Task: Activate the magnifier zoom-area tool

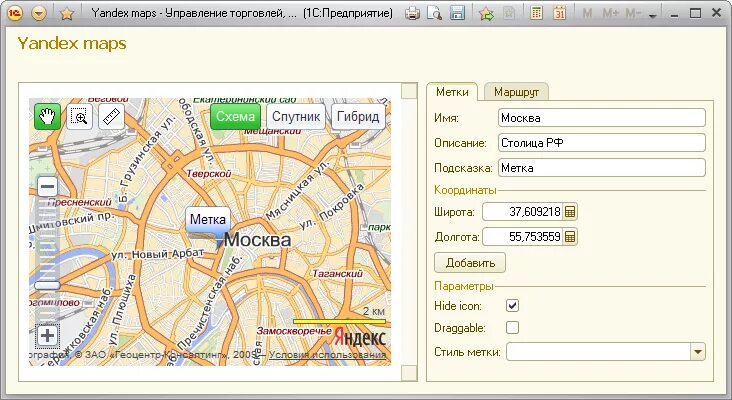Action: [x=80, y=117]
